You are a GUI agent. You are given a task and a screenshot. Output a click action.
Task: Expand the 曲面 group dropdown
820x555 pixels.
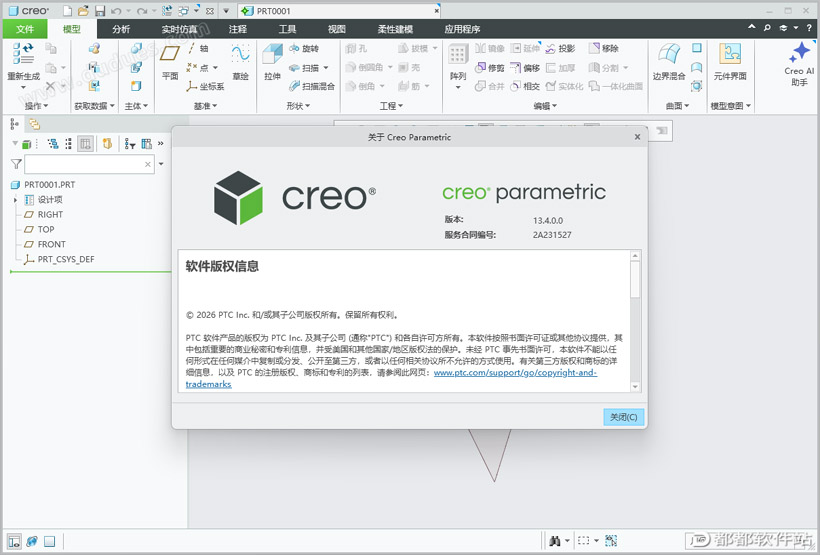click(678, 106)
